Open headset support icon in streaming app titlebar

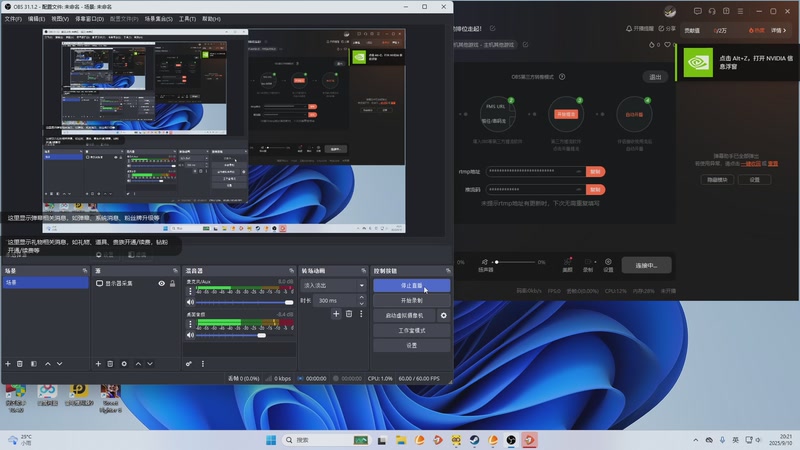point(712,11)
